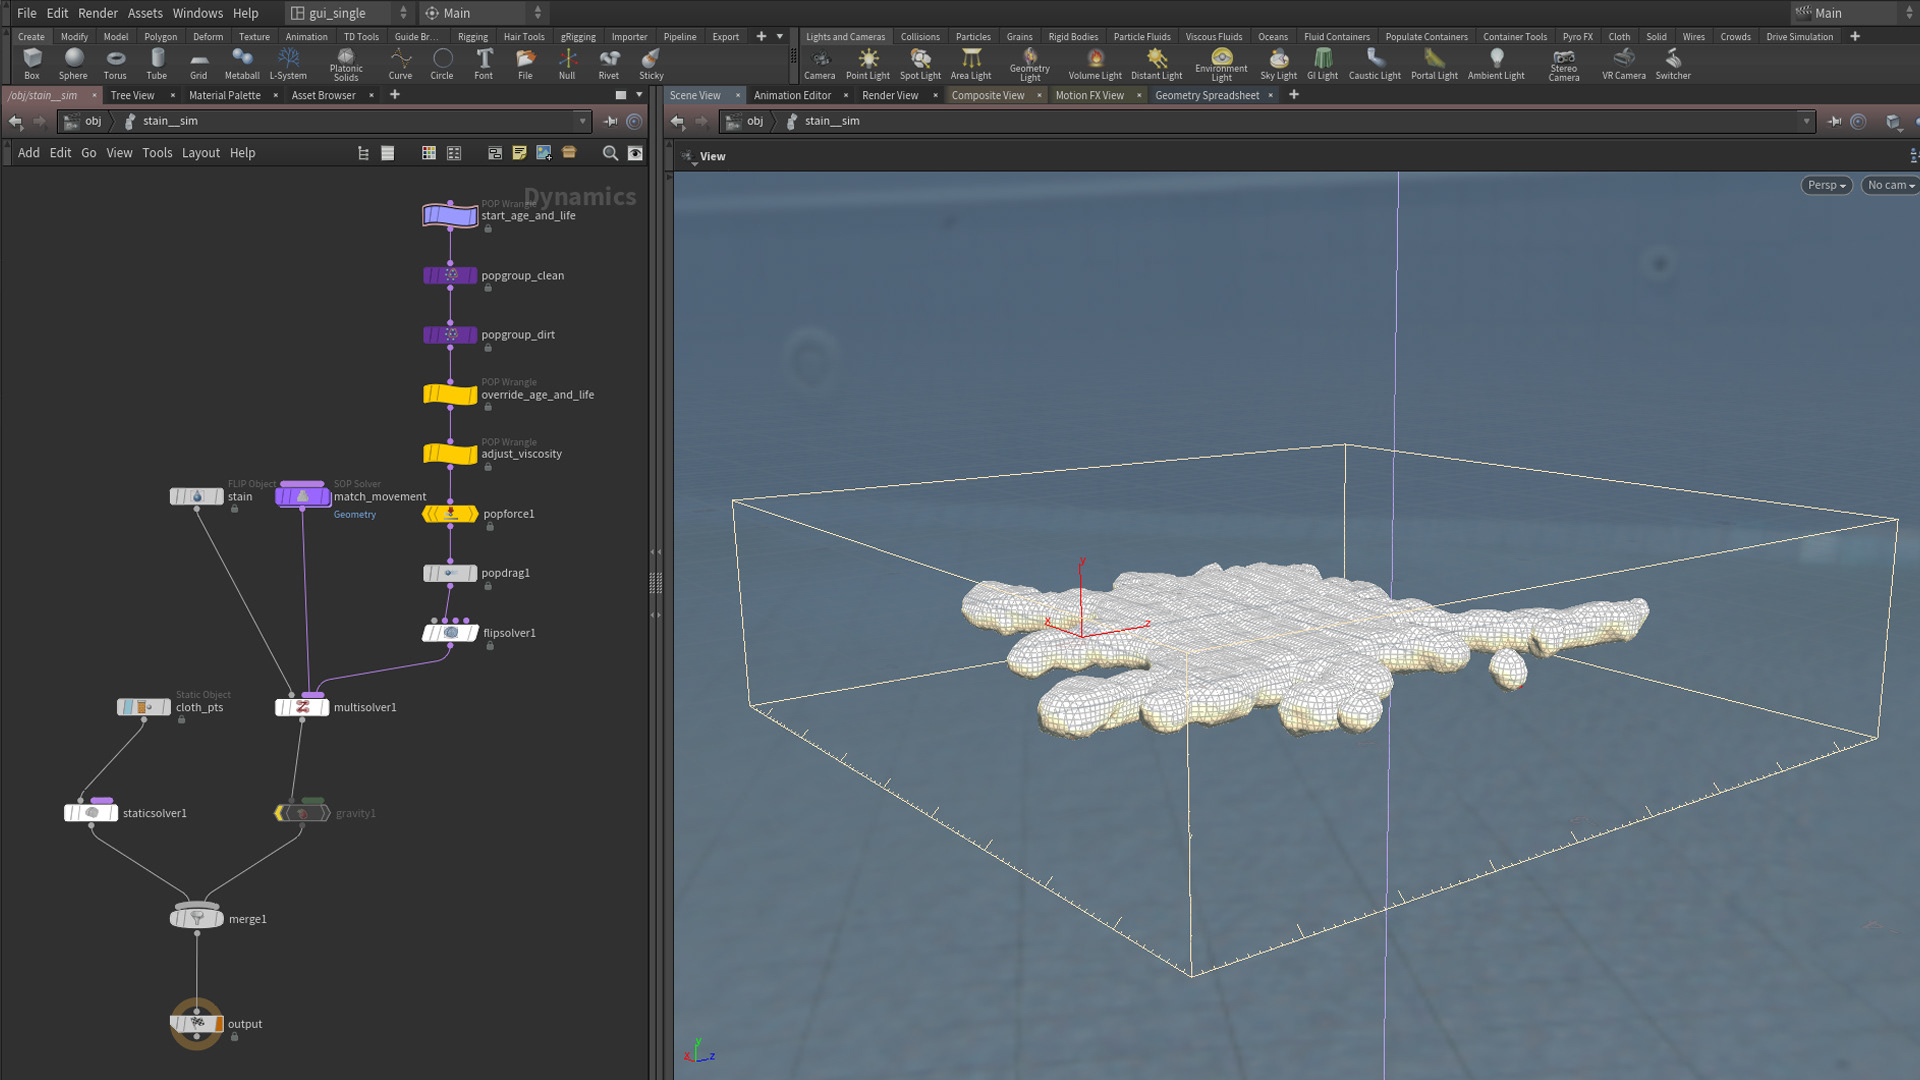Screen dimensions: 1920x1080
Task: Add a new pane tab in viewport
Action: tap(1294, 95)
